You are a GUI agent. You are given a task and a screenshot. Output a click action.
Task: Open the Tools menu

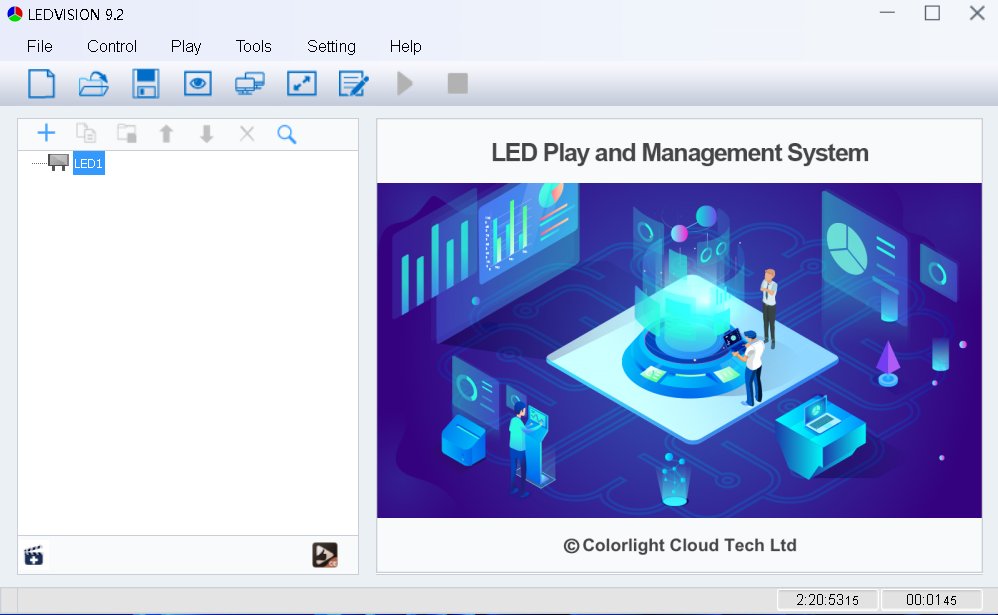tap(253, 46)
